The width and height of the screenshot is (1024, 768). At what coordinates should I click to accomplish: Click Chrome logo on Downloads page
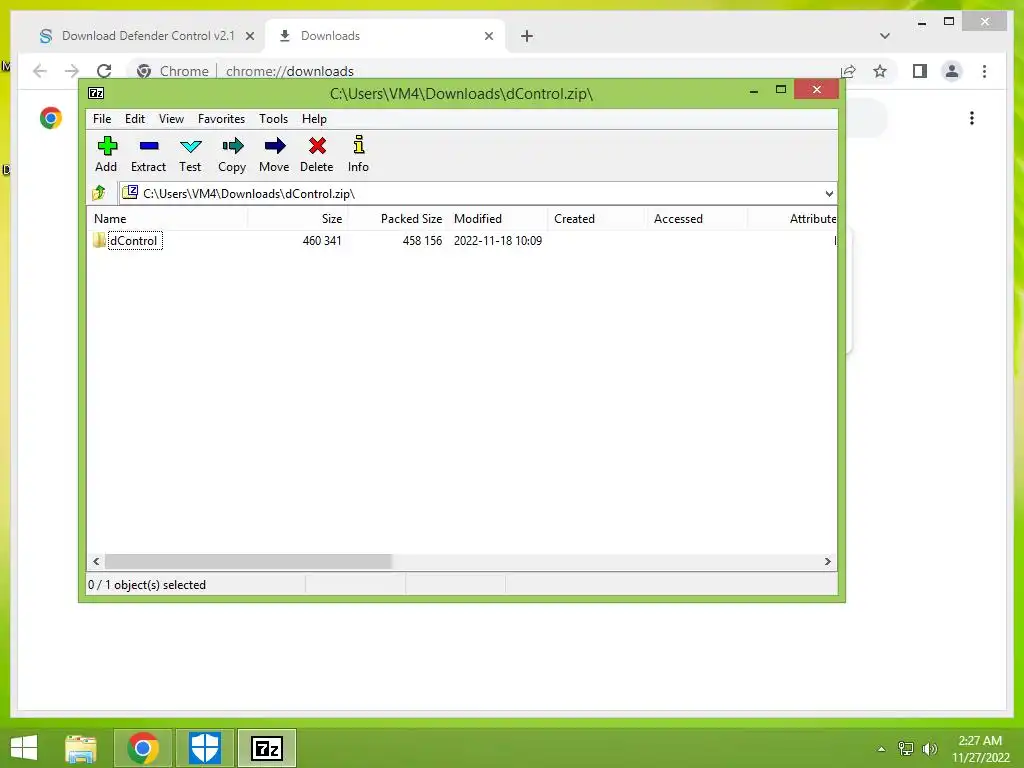click(x=51, y=118)
